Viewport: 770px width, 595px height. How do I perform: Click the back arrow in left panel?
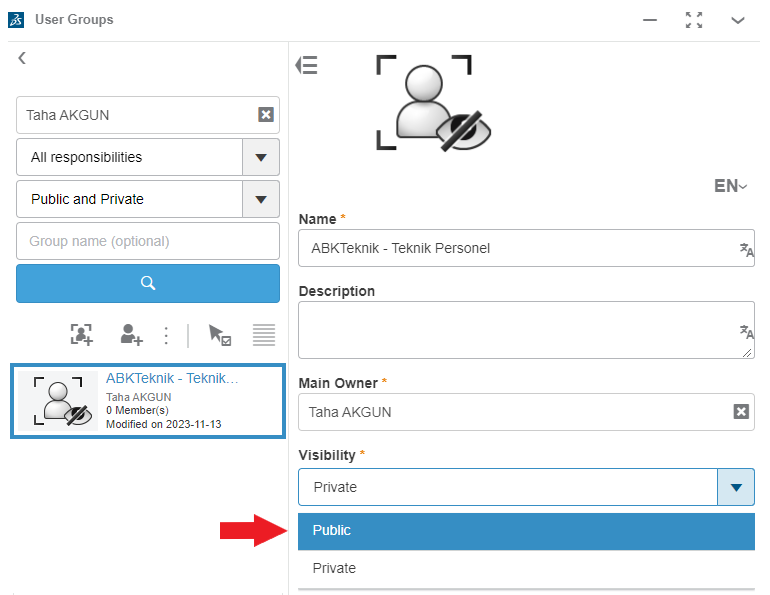[22, 59]
